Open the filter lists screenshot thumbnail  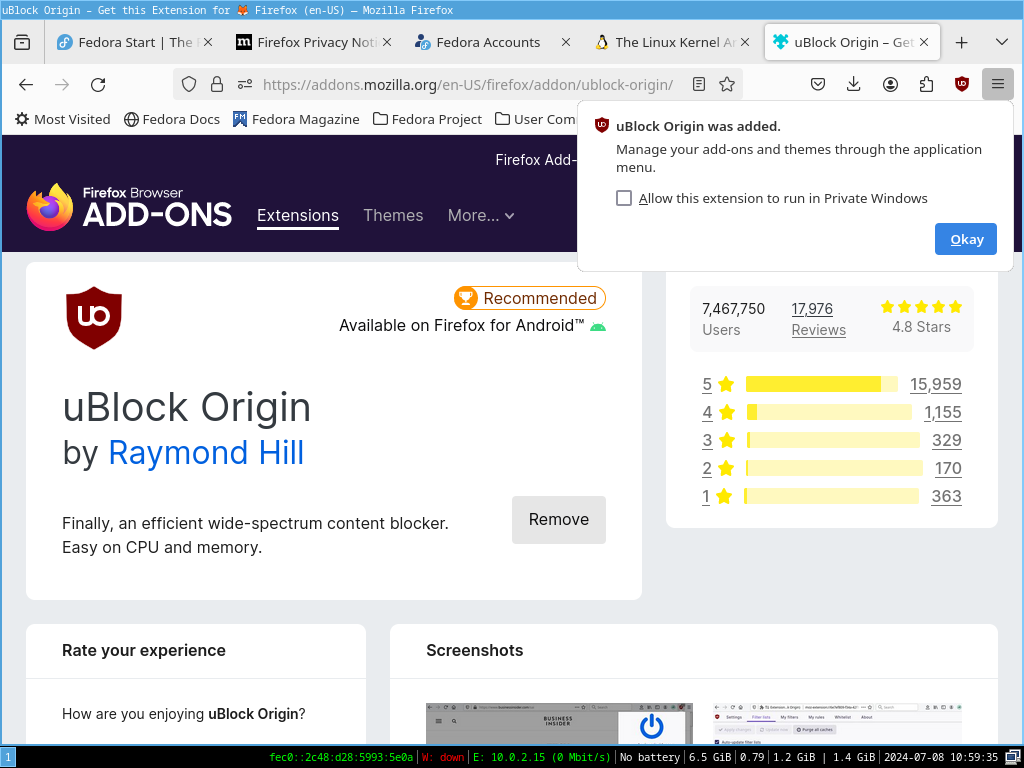[838, 724]
